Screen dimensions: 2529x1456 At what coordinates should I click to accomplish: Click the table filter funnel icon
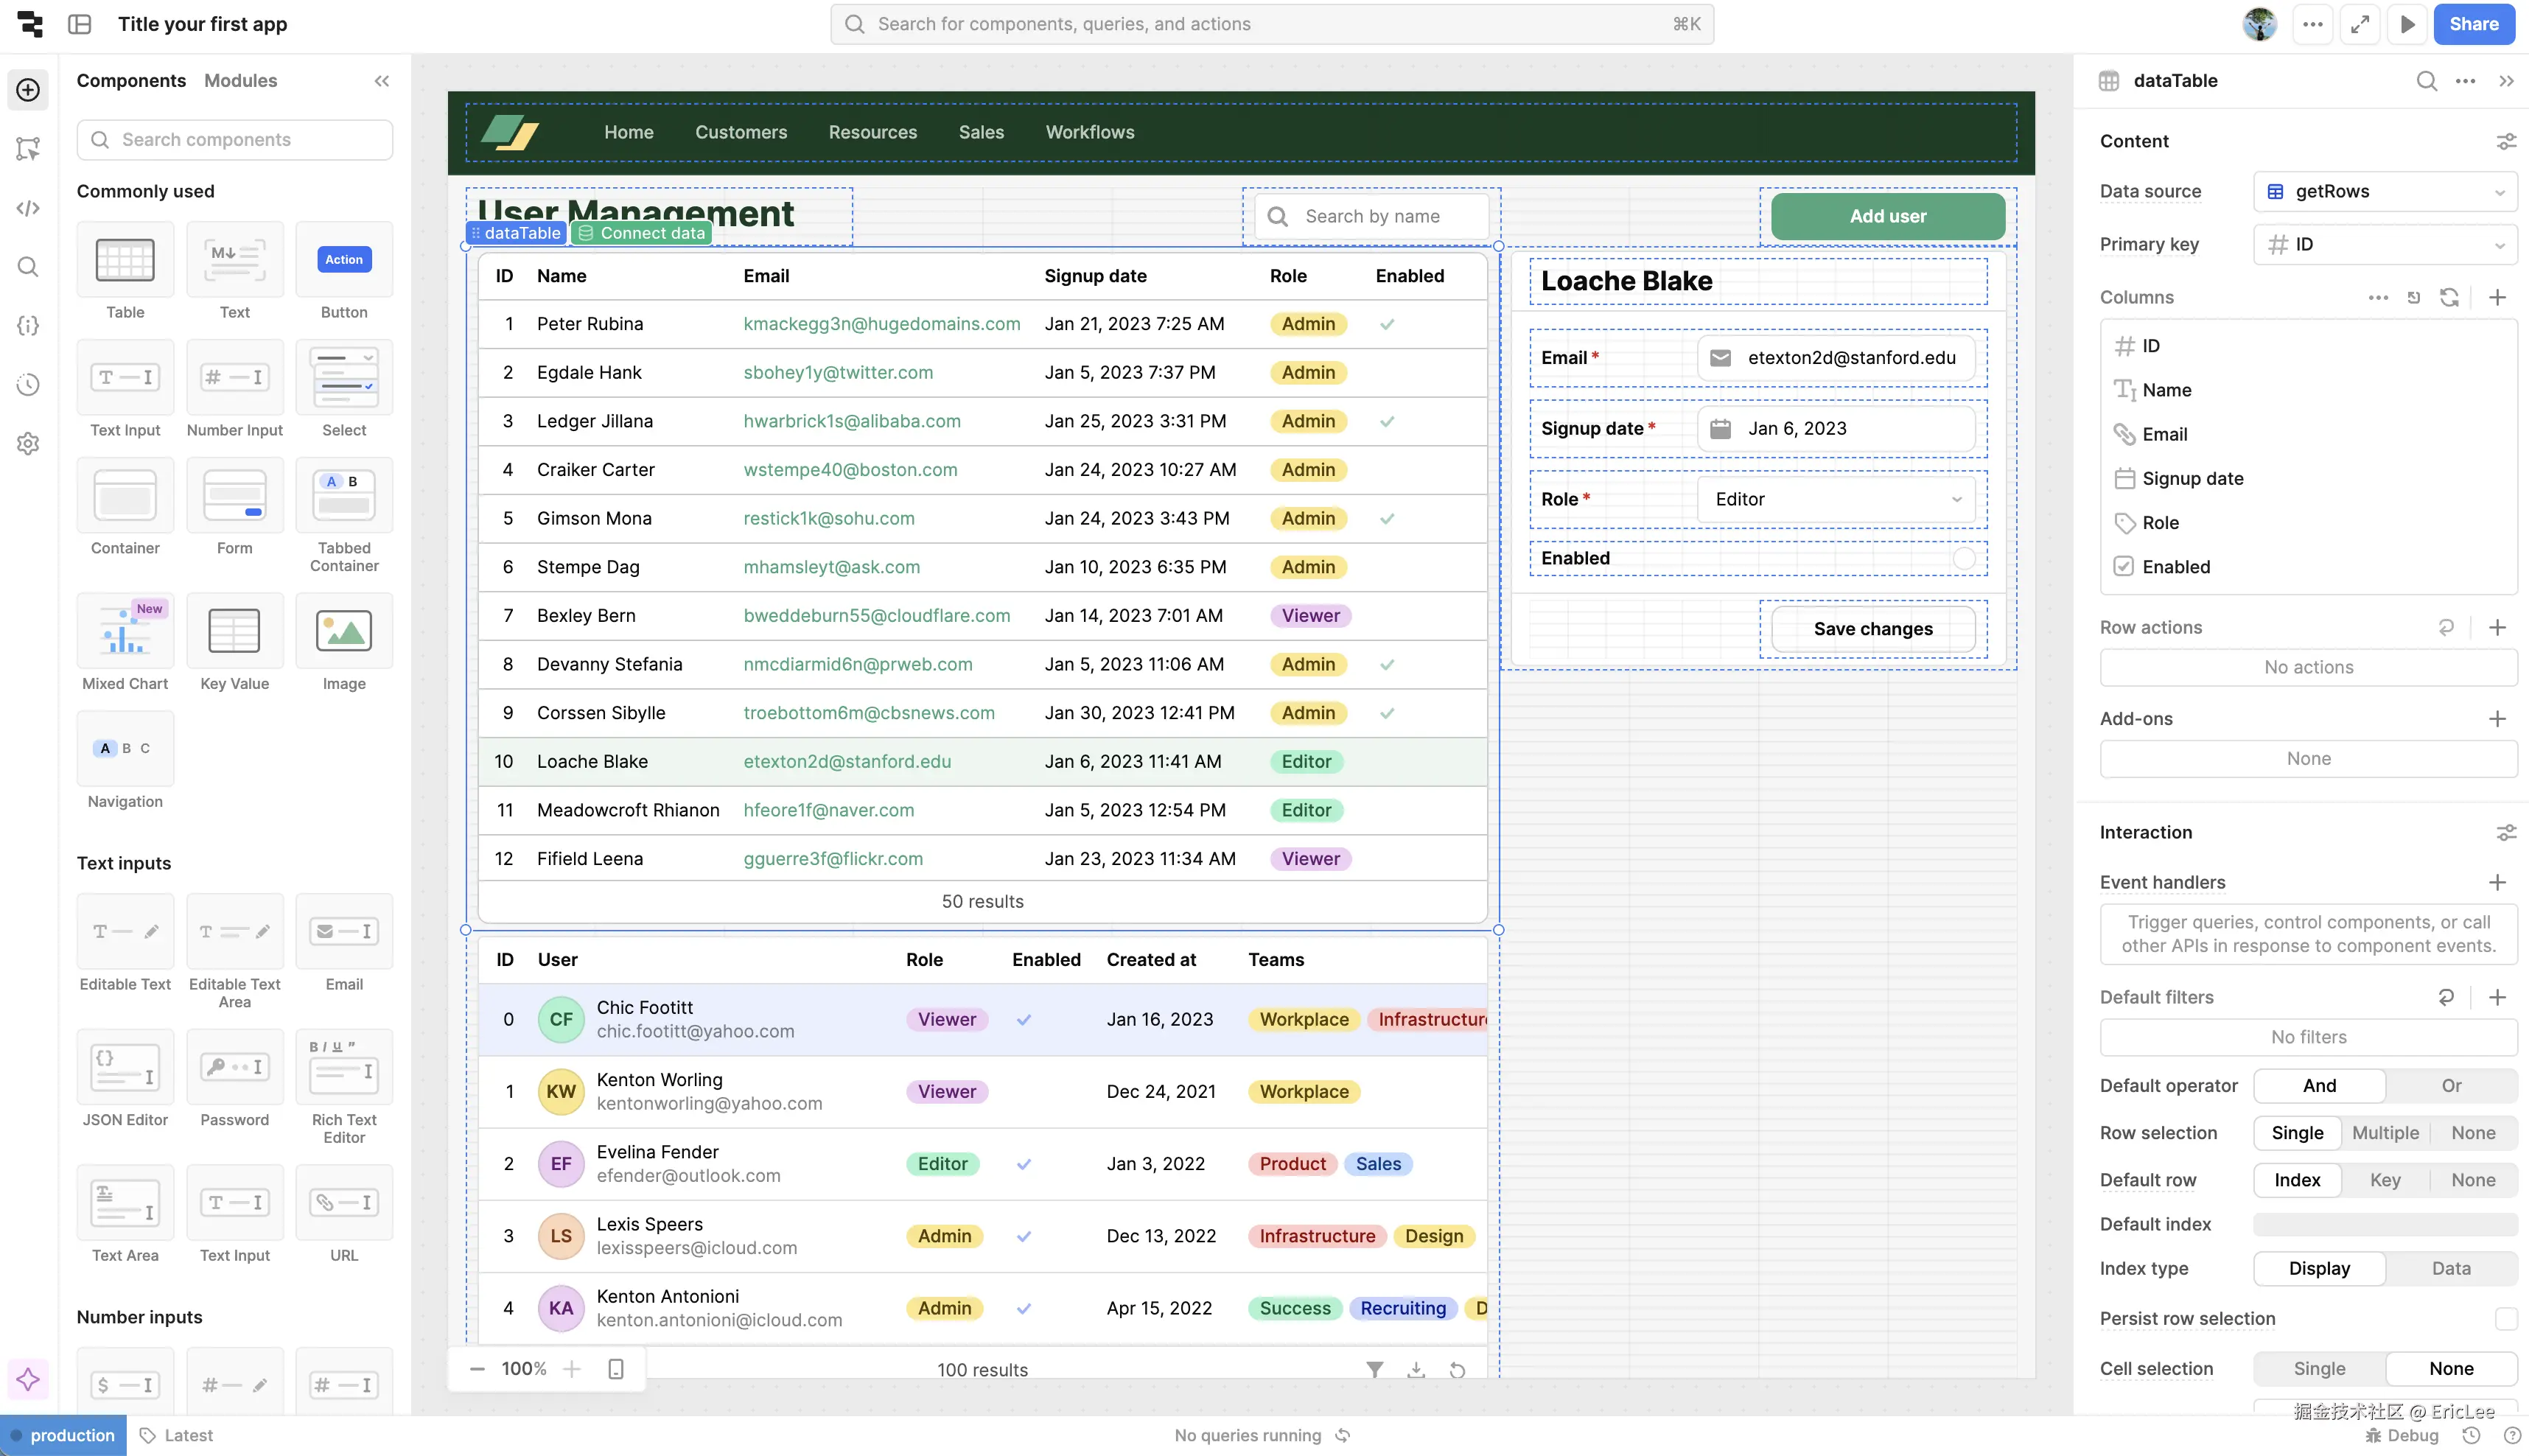pyautogui.click(x=1375, y=1369)
